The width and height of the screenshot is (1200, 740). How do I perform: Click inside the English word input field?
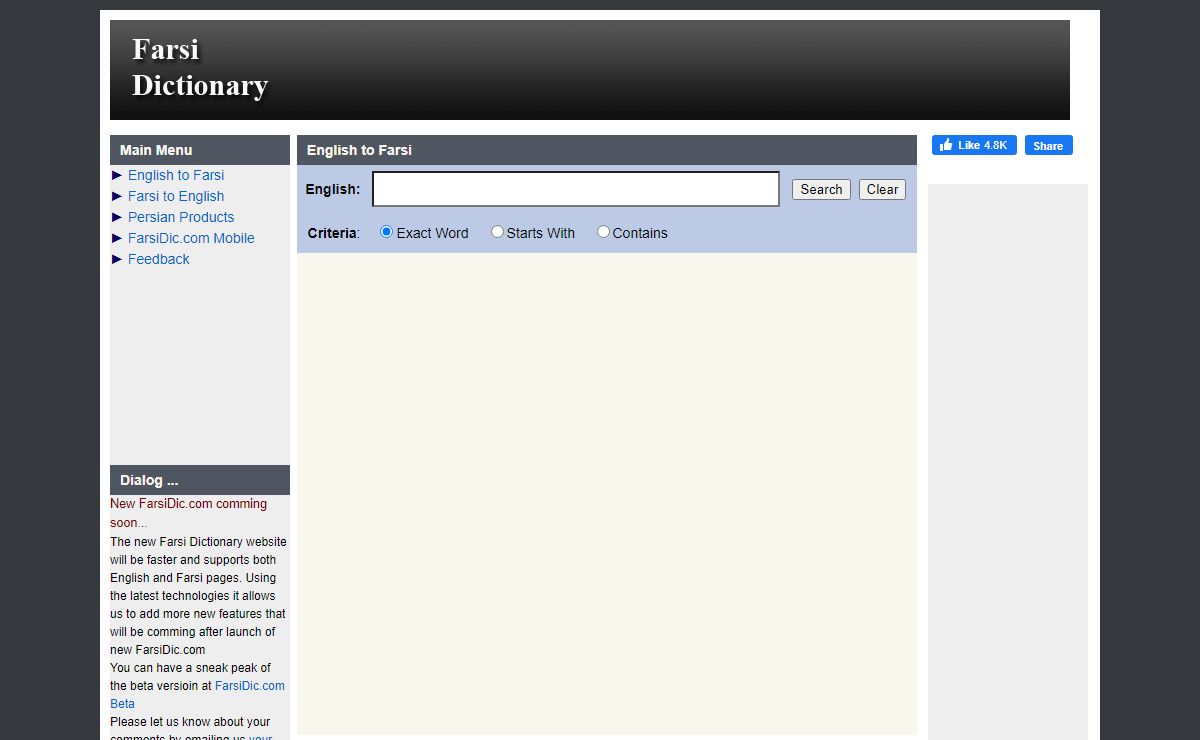coord(576,189)
